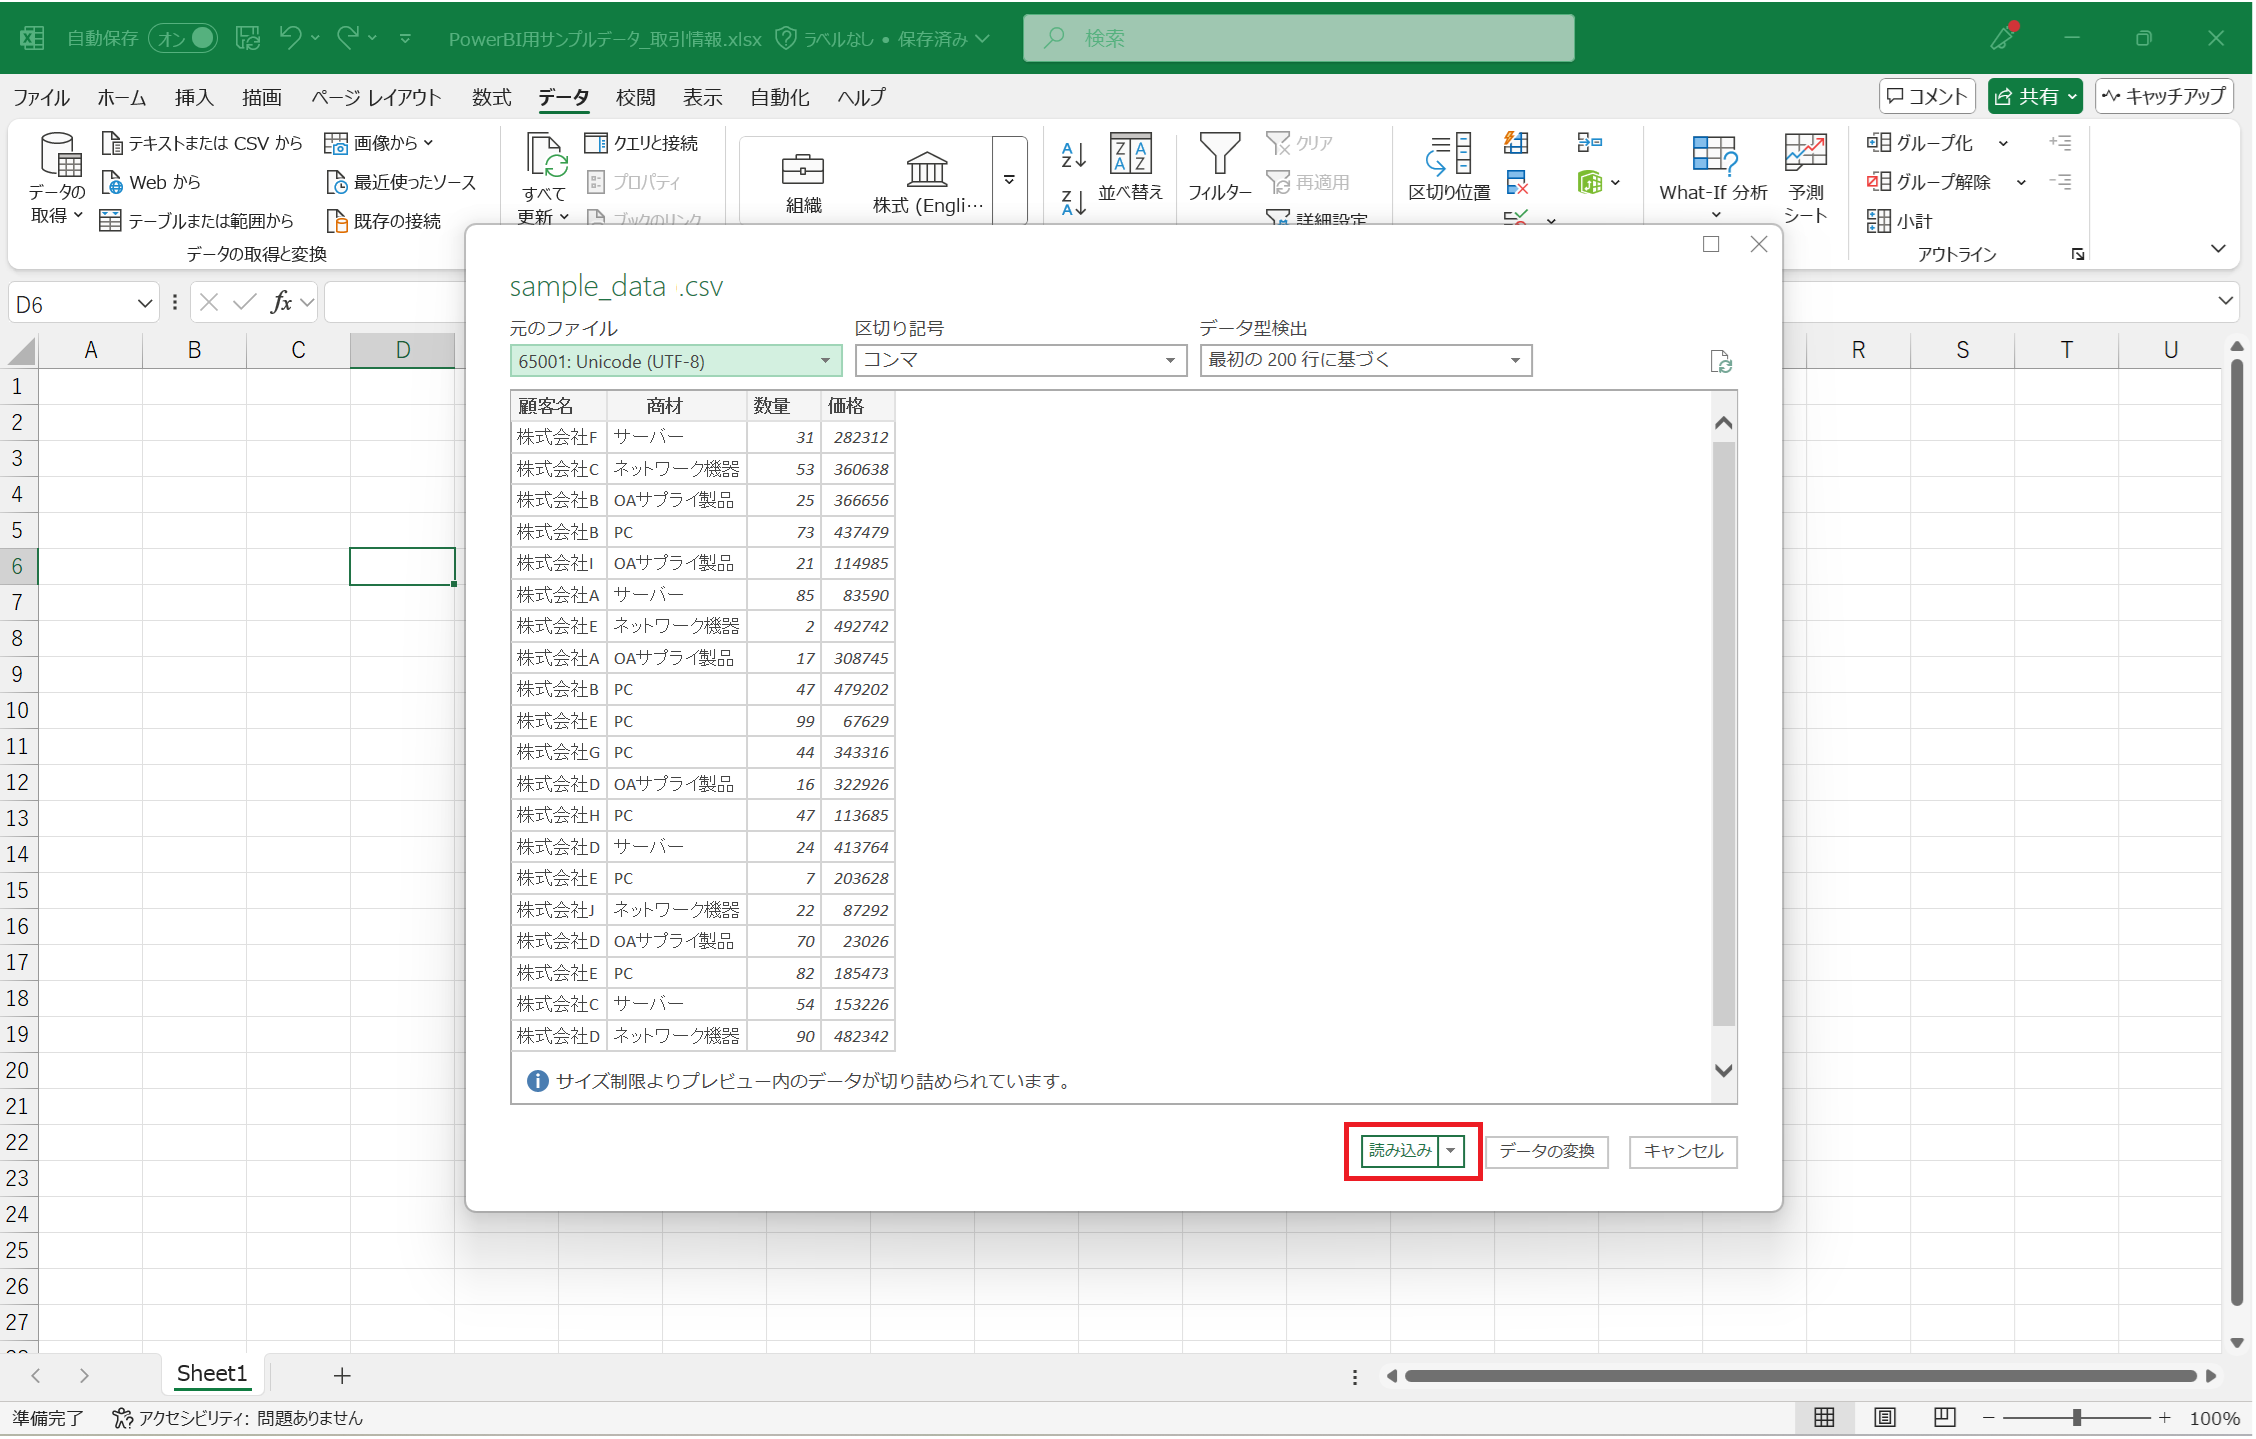
Task: Click zoom in plus in status bar
Action: [x=2164, y=1417]
